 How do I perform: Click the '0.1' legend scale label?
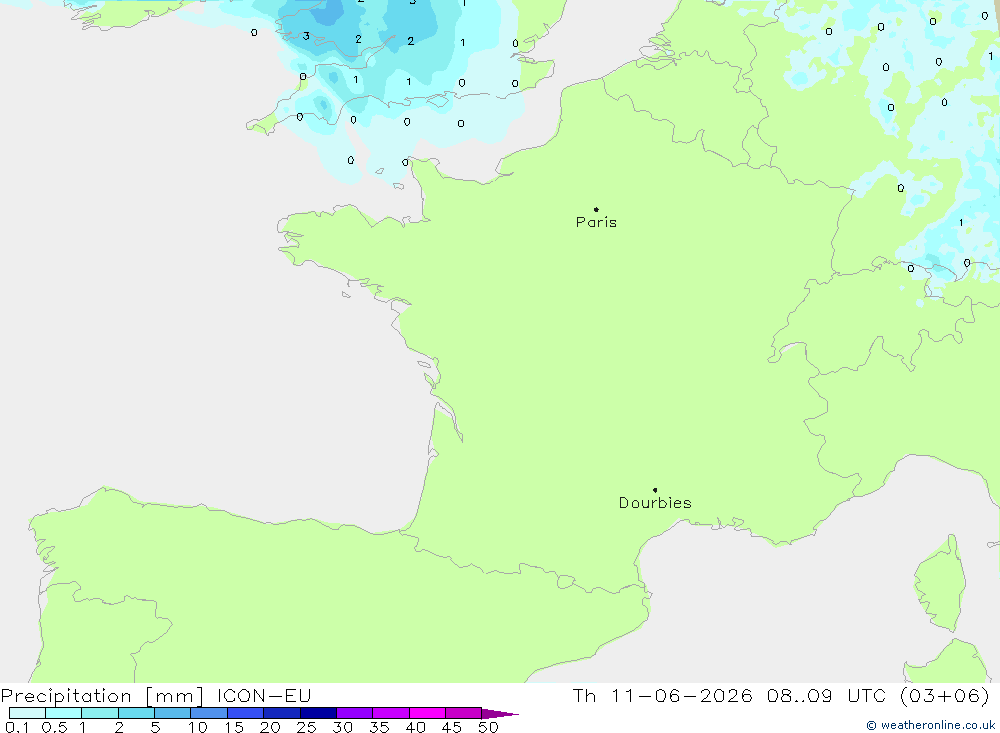coord(17,727)
